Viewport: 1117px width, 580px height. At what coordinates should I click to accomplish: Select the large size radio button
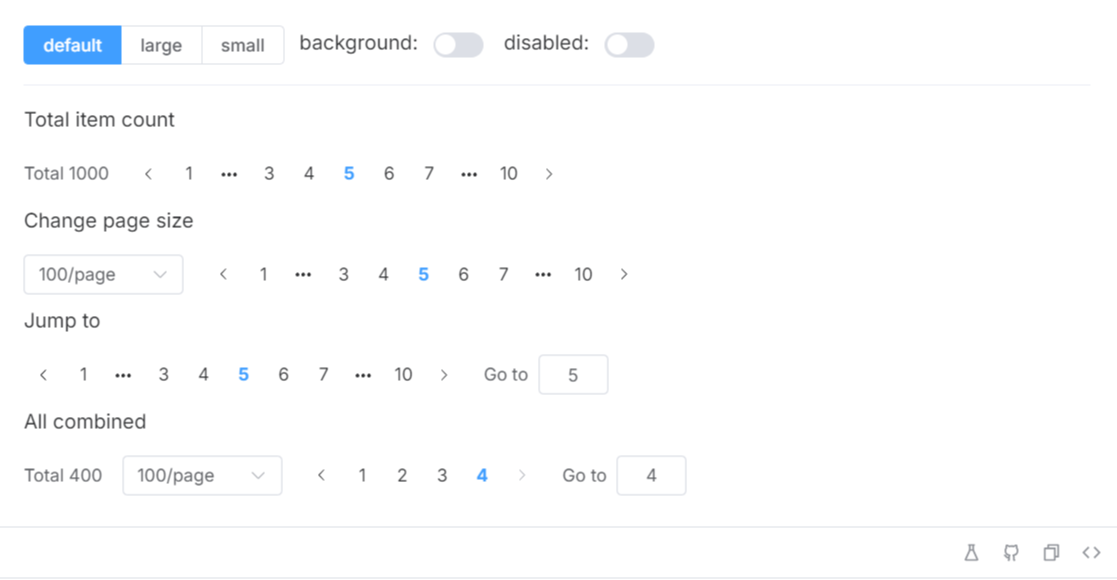(161, 45)
